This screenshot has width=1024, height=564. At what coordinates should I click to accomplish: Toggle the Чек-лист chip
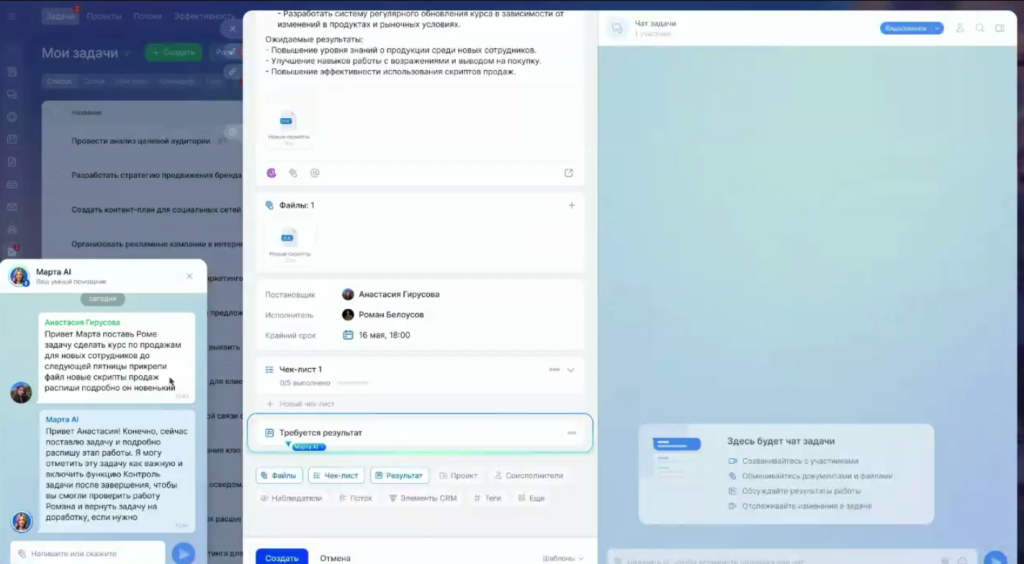336,476
